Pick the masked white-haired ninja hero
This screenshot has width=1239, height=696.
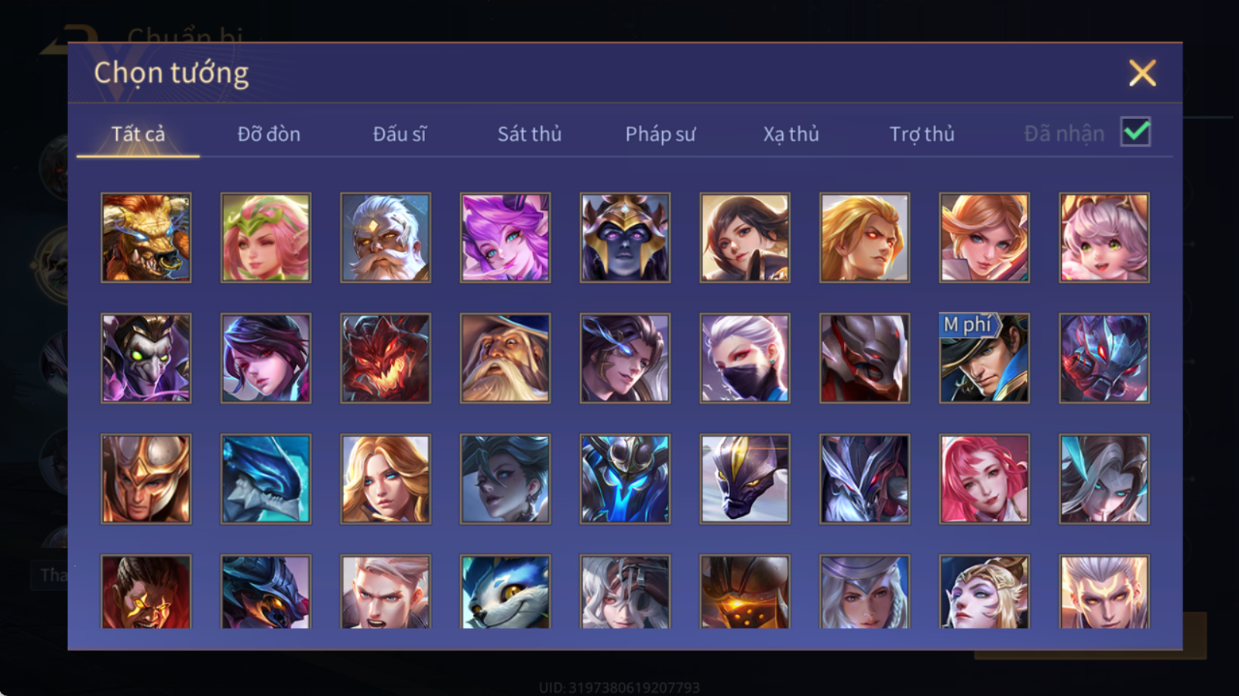click(x=745, y=358)
